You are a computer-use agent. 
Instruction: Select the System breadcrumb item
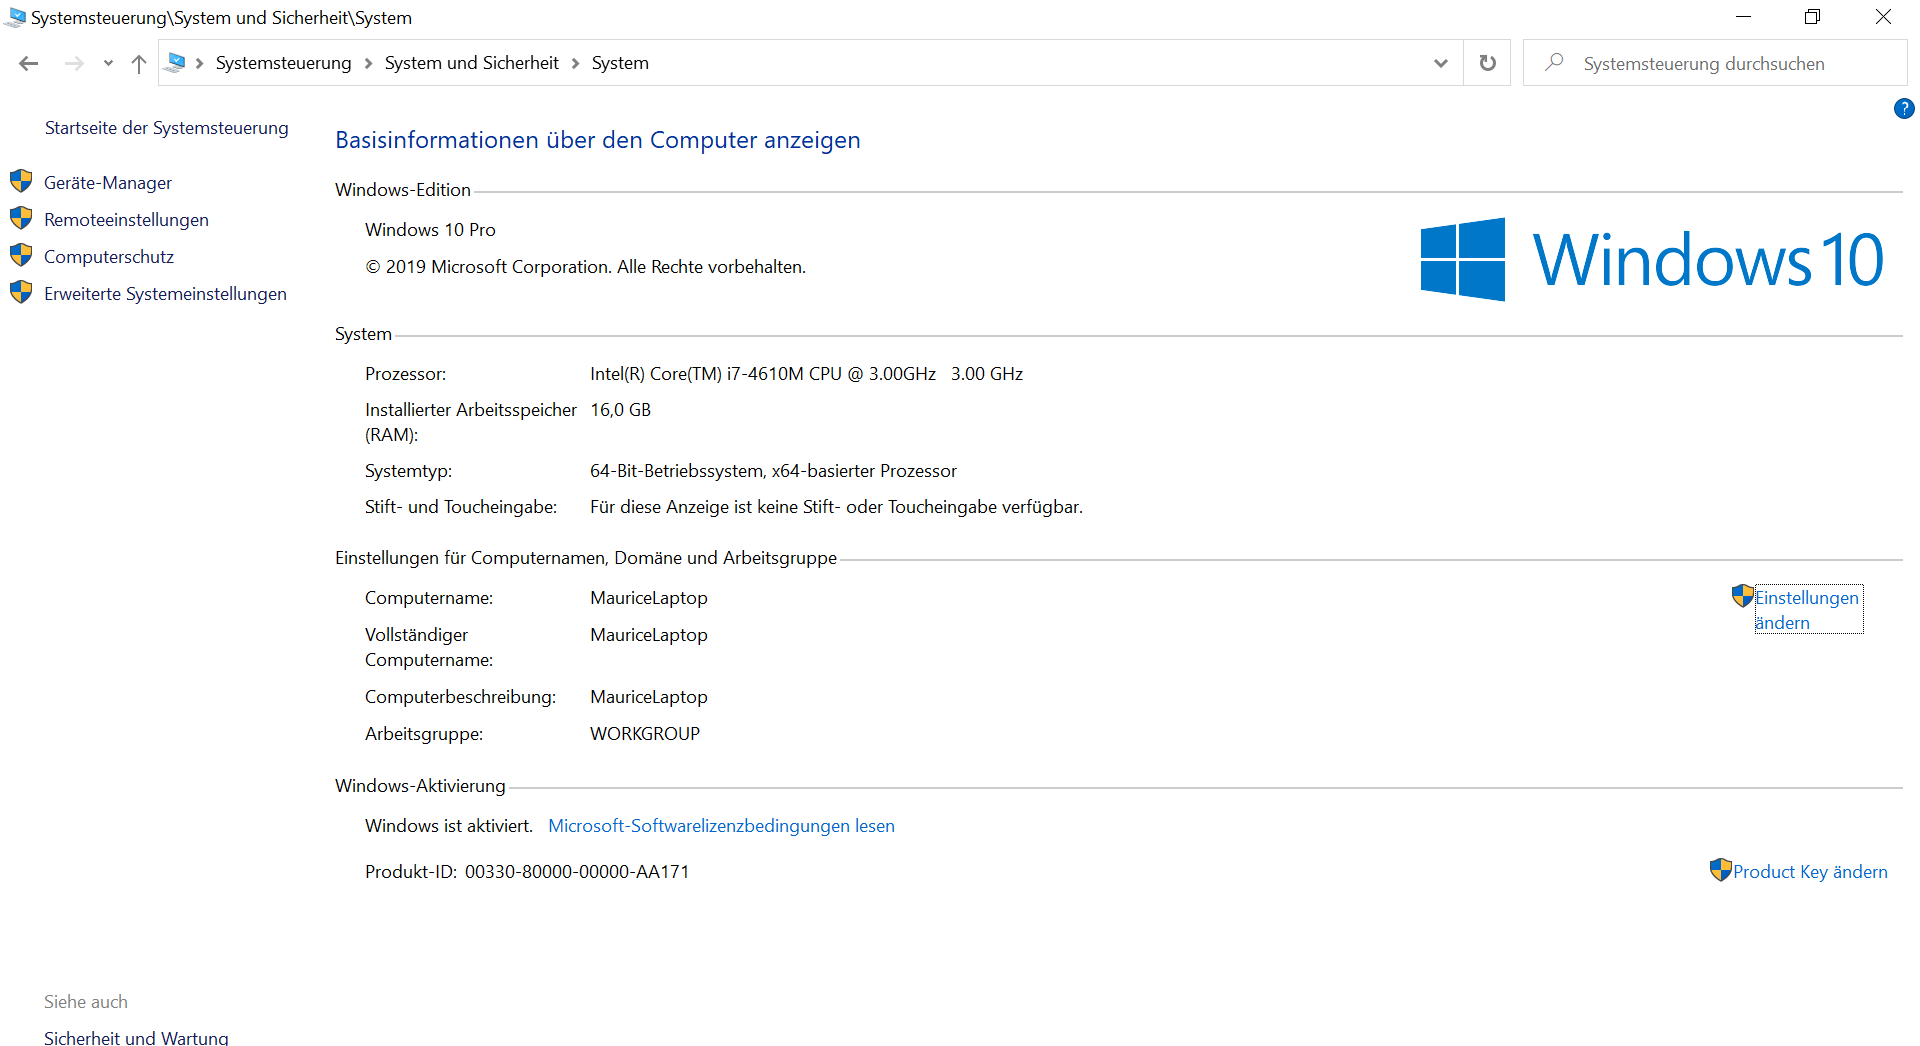[x=620, y=63]
